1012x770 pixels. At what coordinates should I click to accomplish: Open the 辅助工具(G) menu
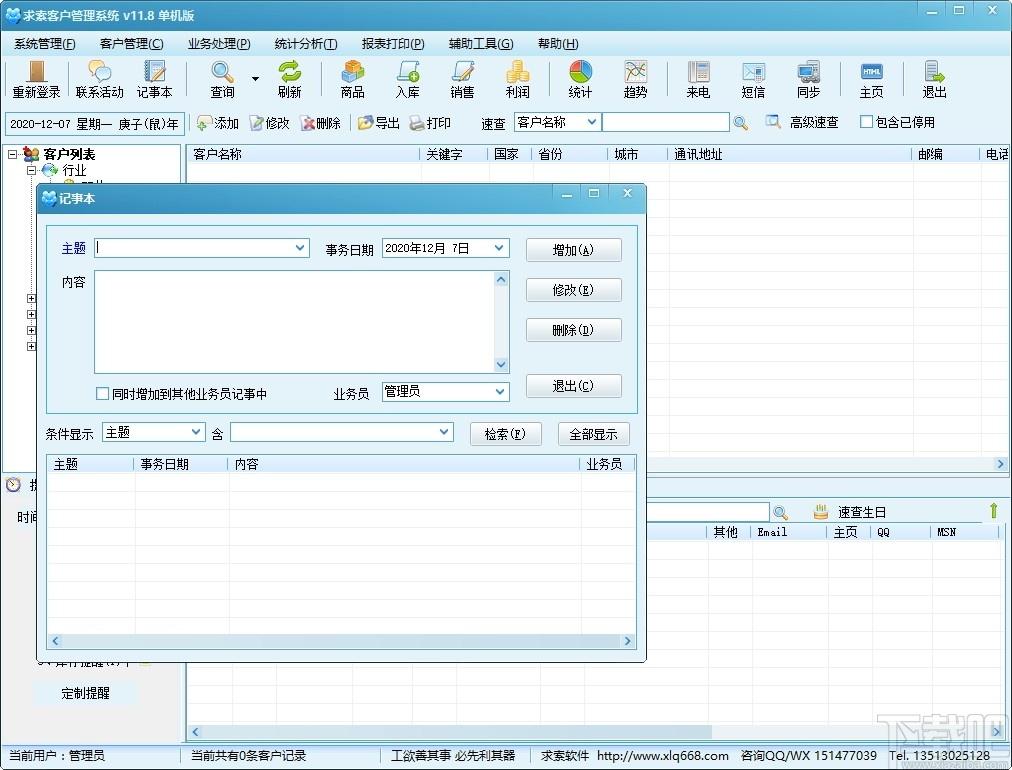481,44
